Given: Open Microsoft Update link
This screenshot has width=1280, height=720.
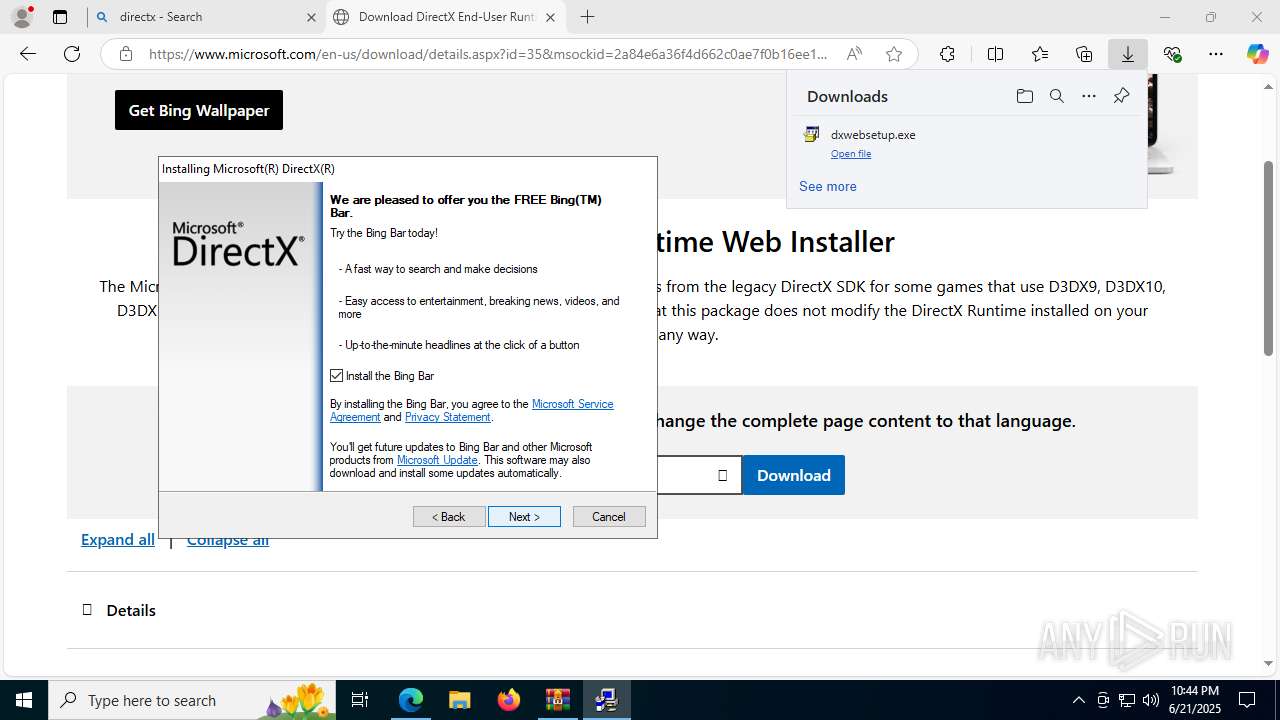Looking at the screenshot, I should point(437,460).
